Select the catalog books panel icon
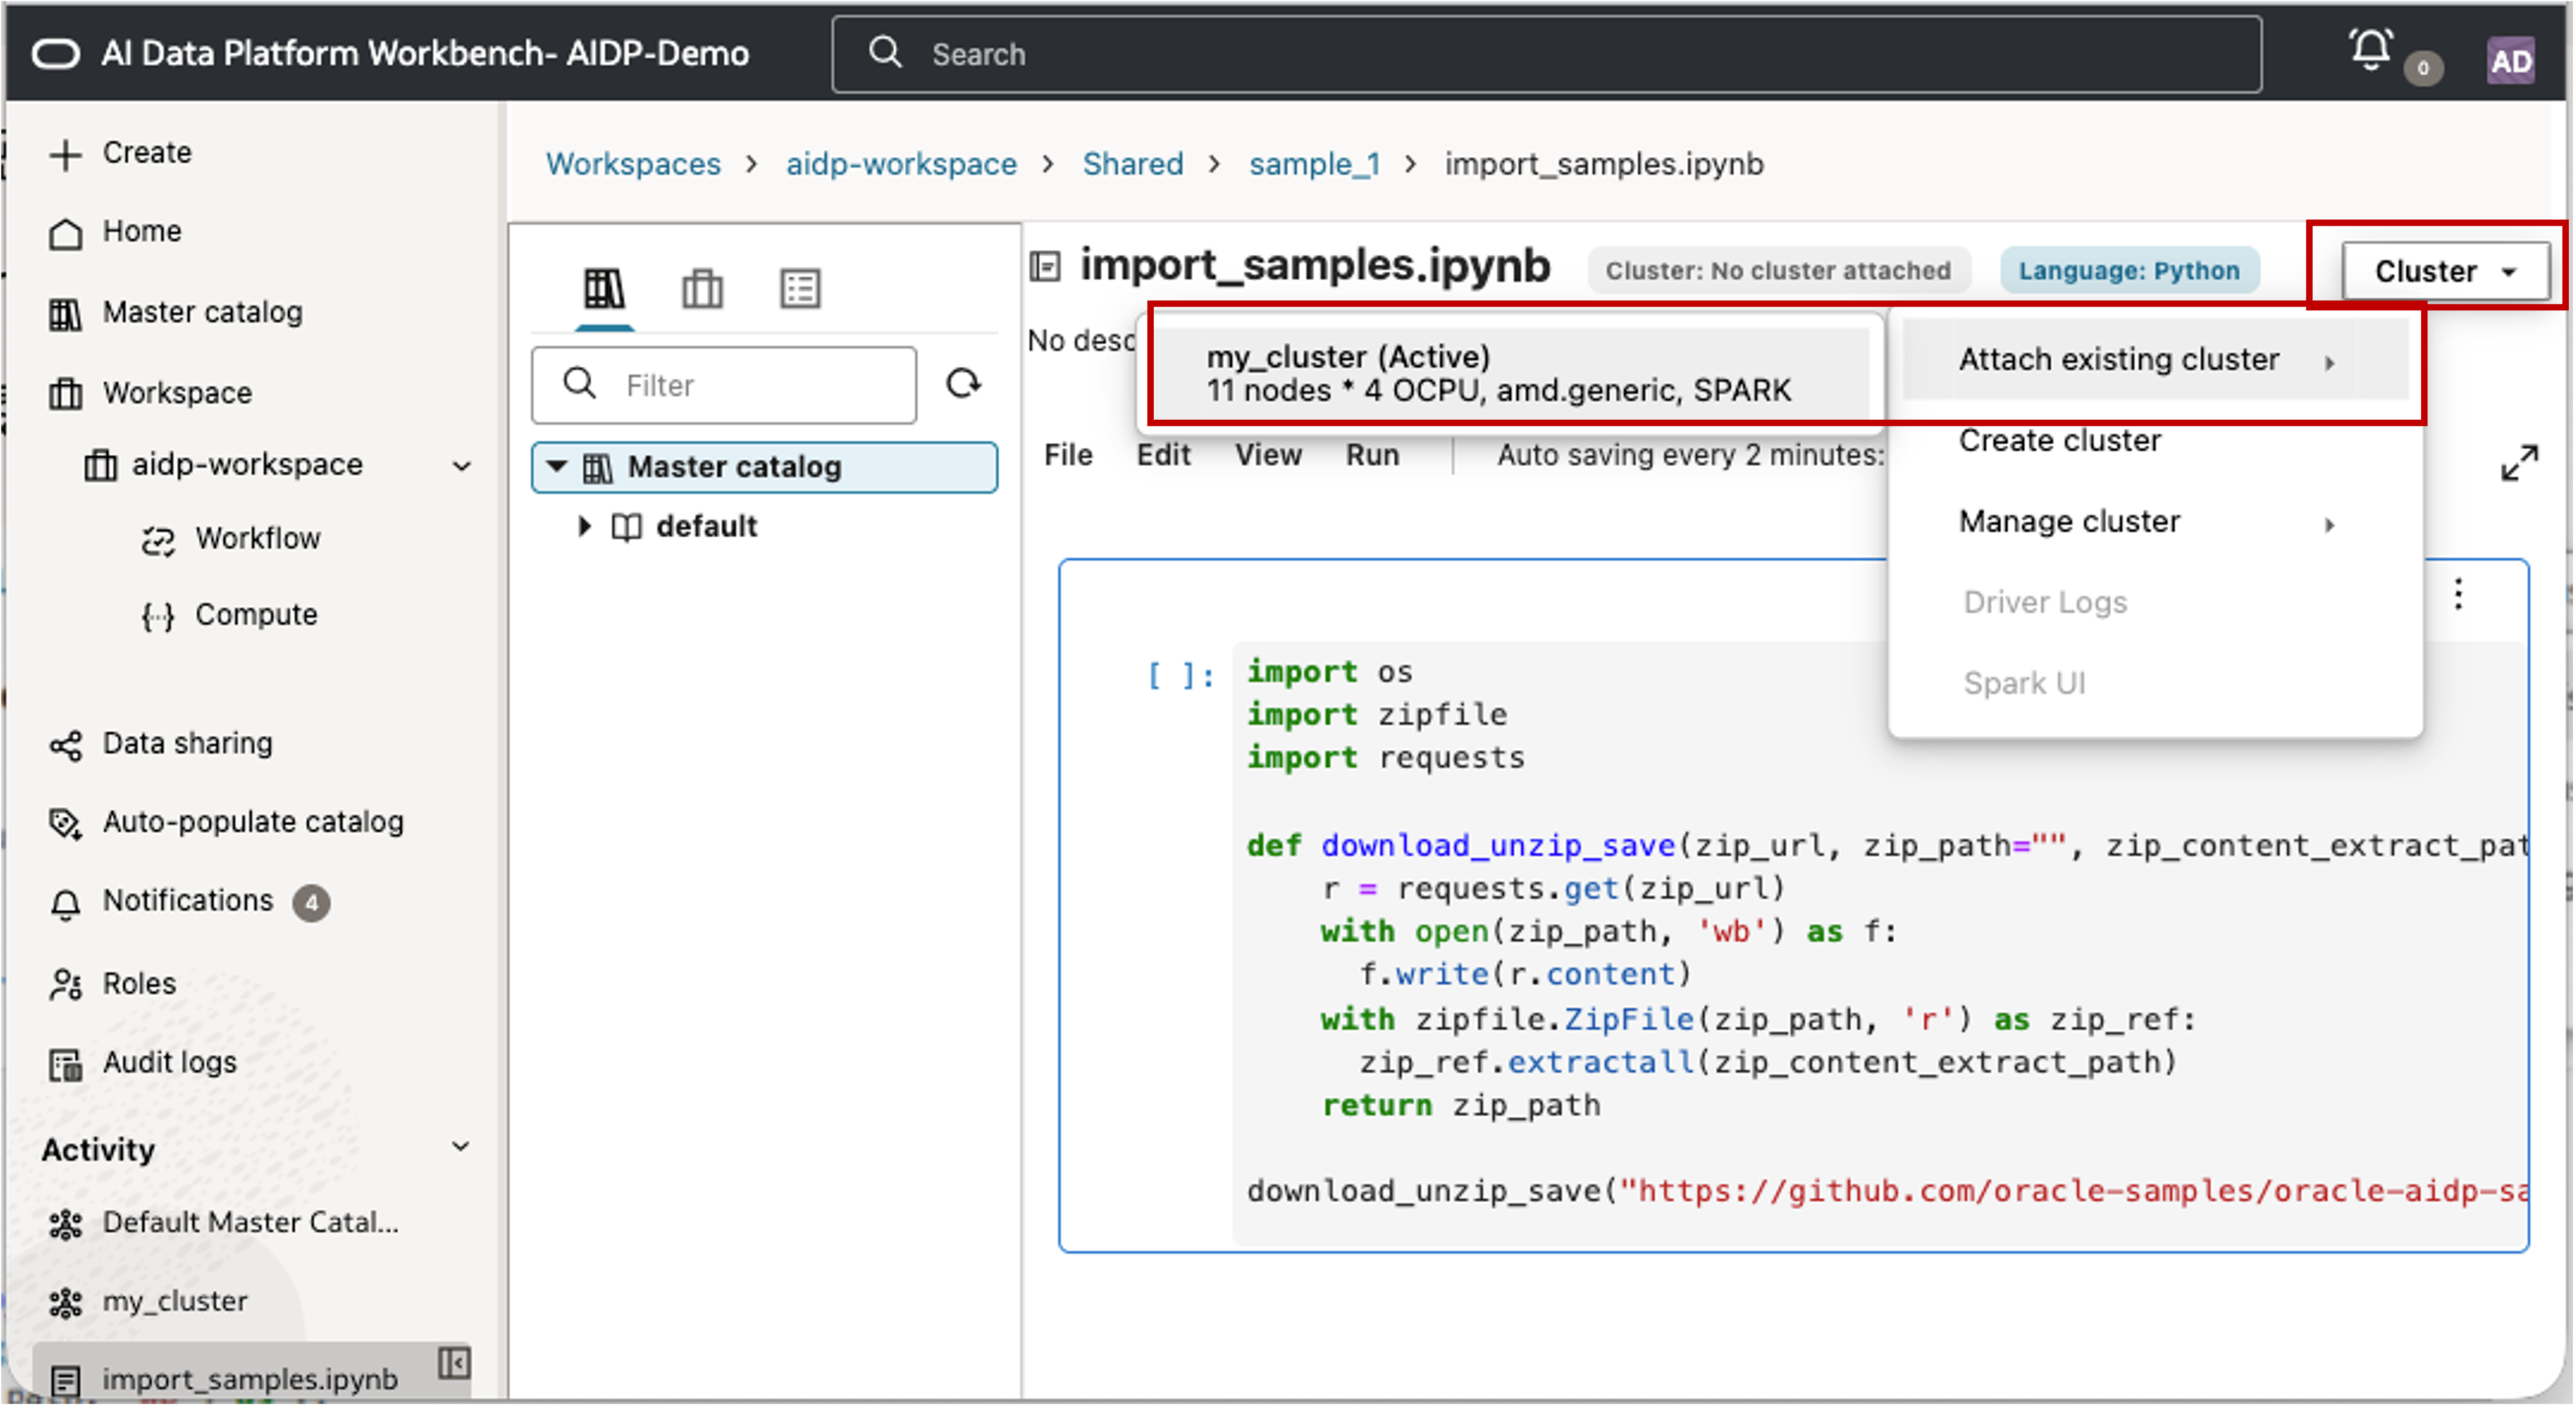 604,289
